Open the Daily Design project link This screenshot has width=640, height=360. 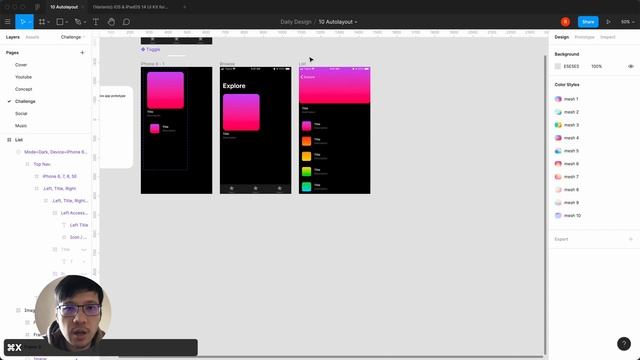click(296, 22)
